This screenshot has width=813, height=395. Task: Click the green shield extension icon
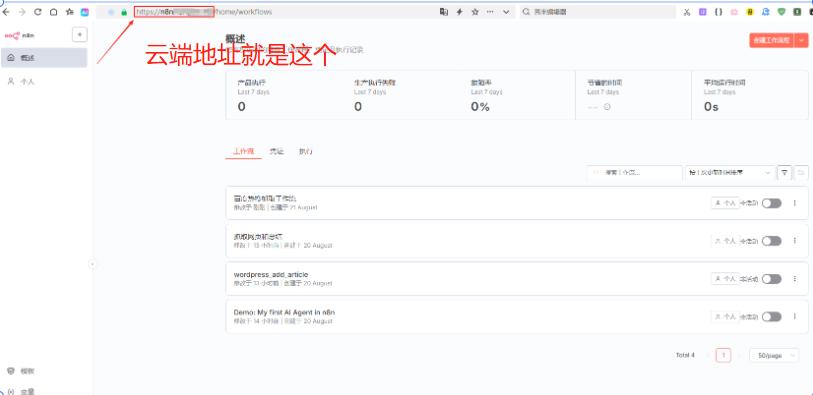coord(781,12)
